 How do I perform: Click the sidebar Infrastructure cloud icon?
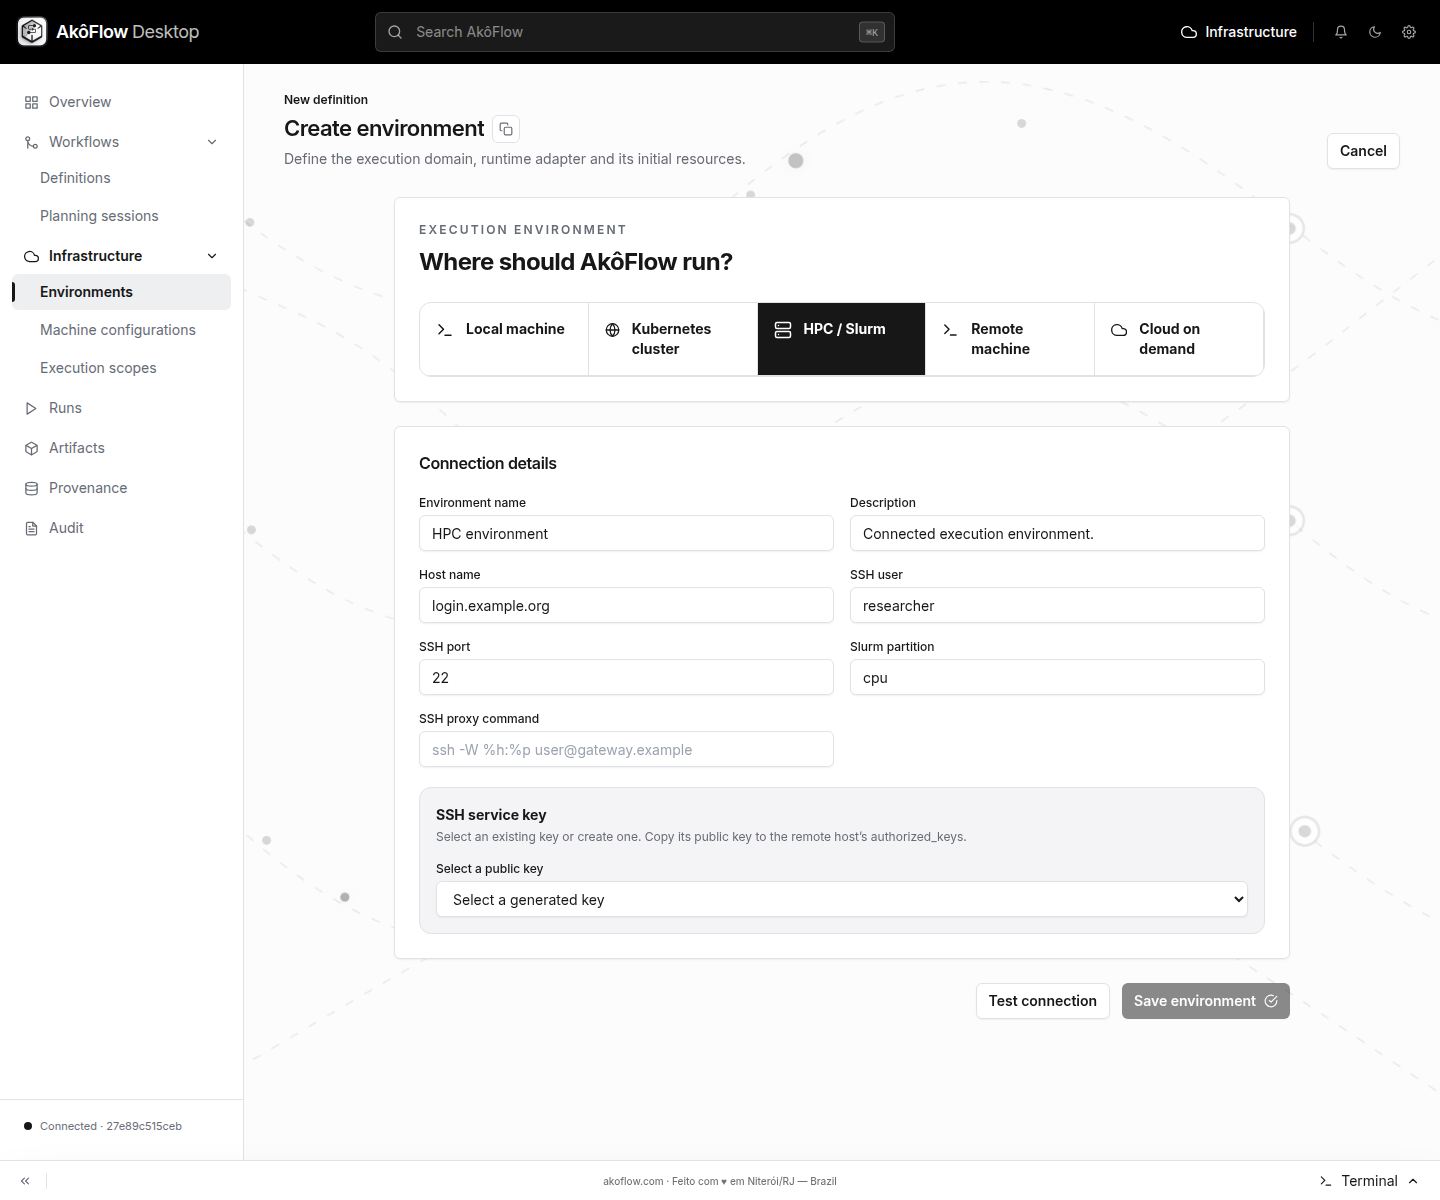tap(32, 256)
